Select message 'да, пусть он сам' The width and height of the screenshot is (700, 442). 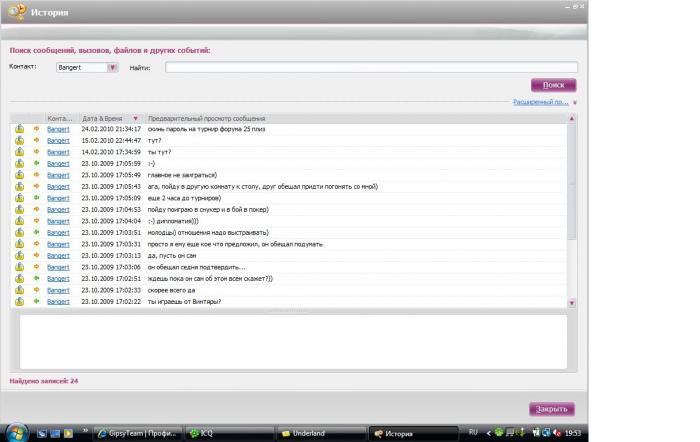click(172, 256)
